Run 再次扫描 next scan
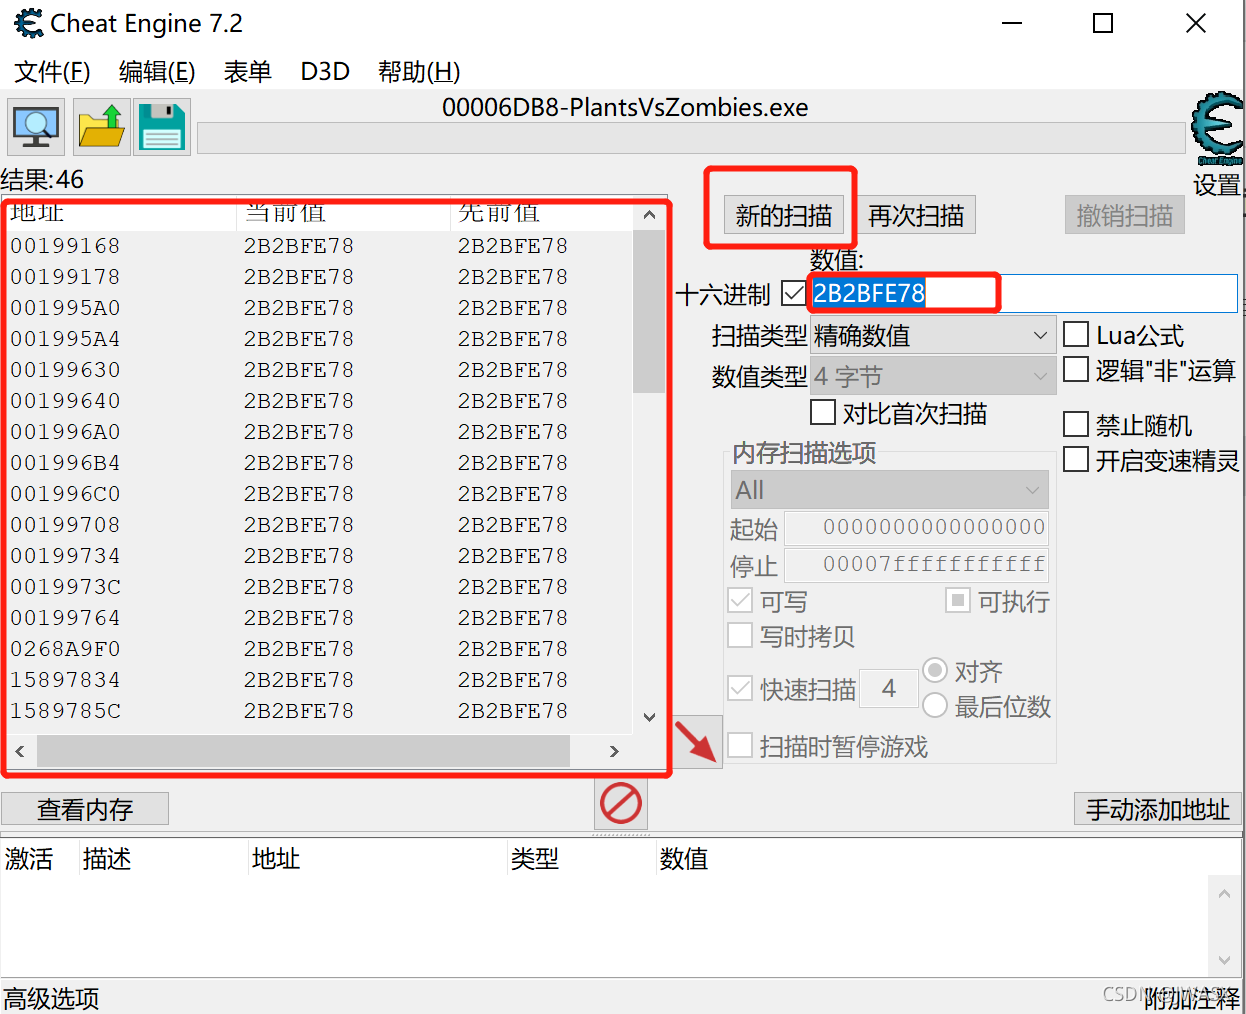 pos(916,215)
